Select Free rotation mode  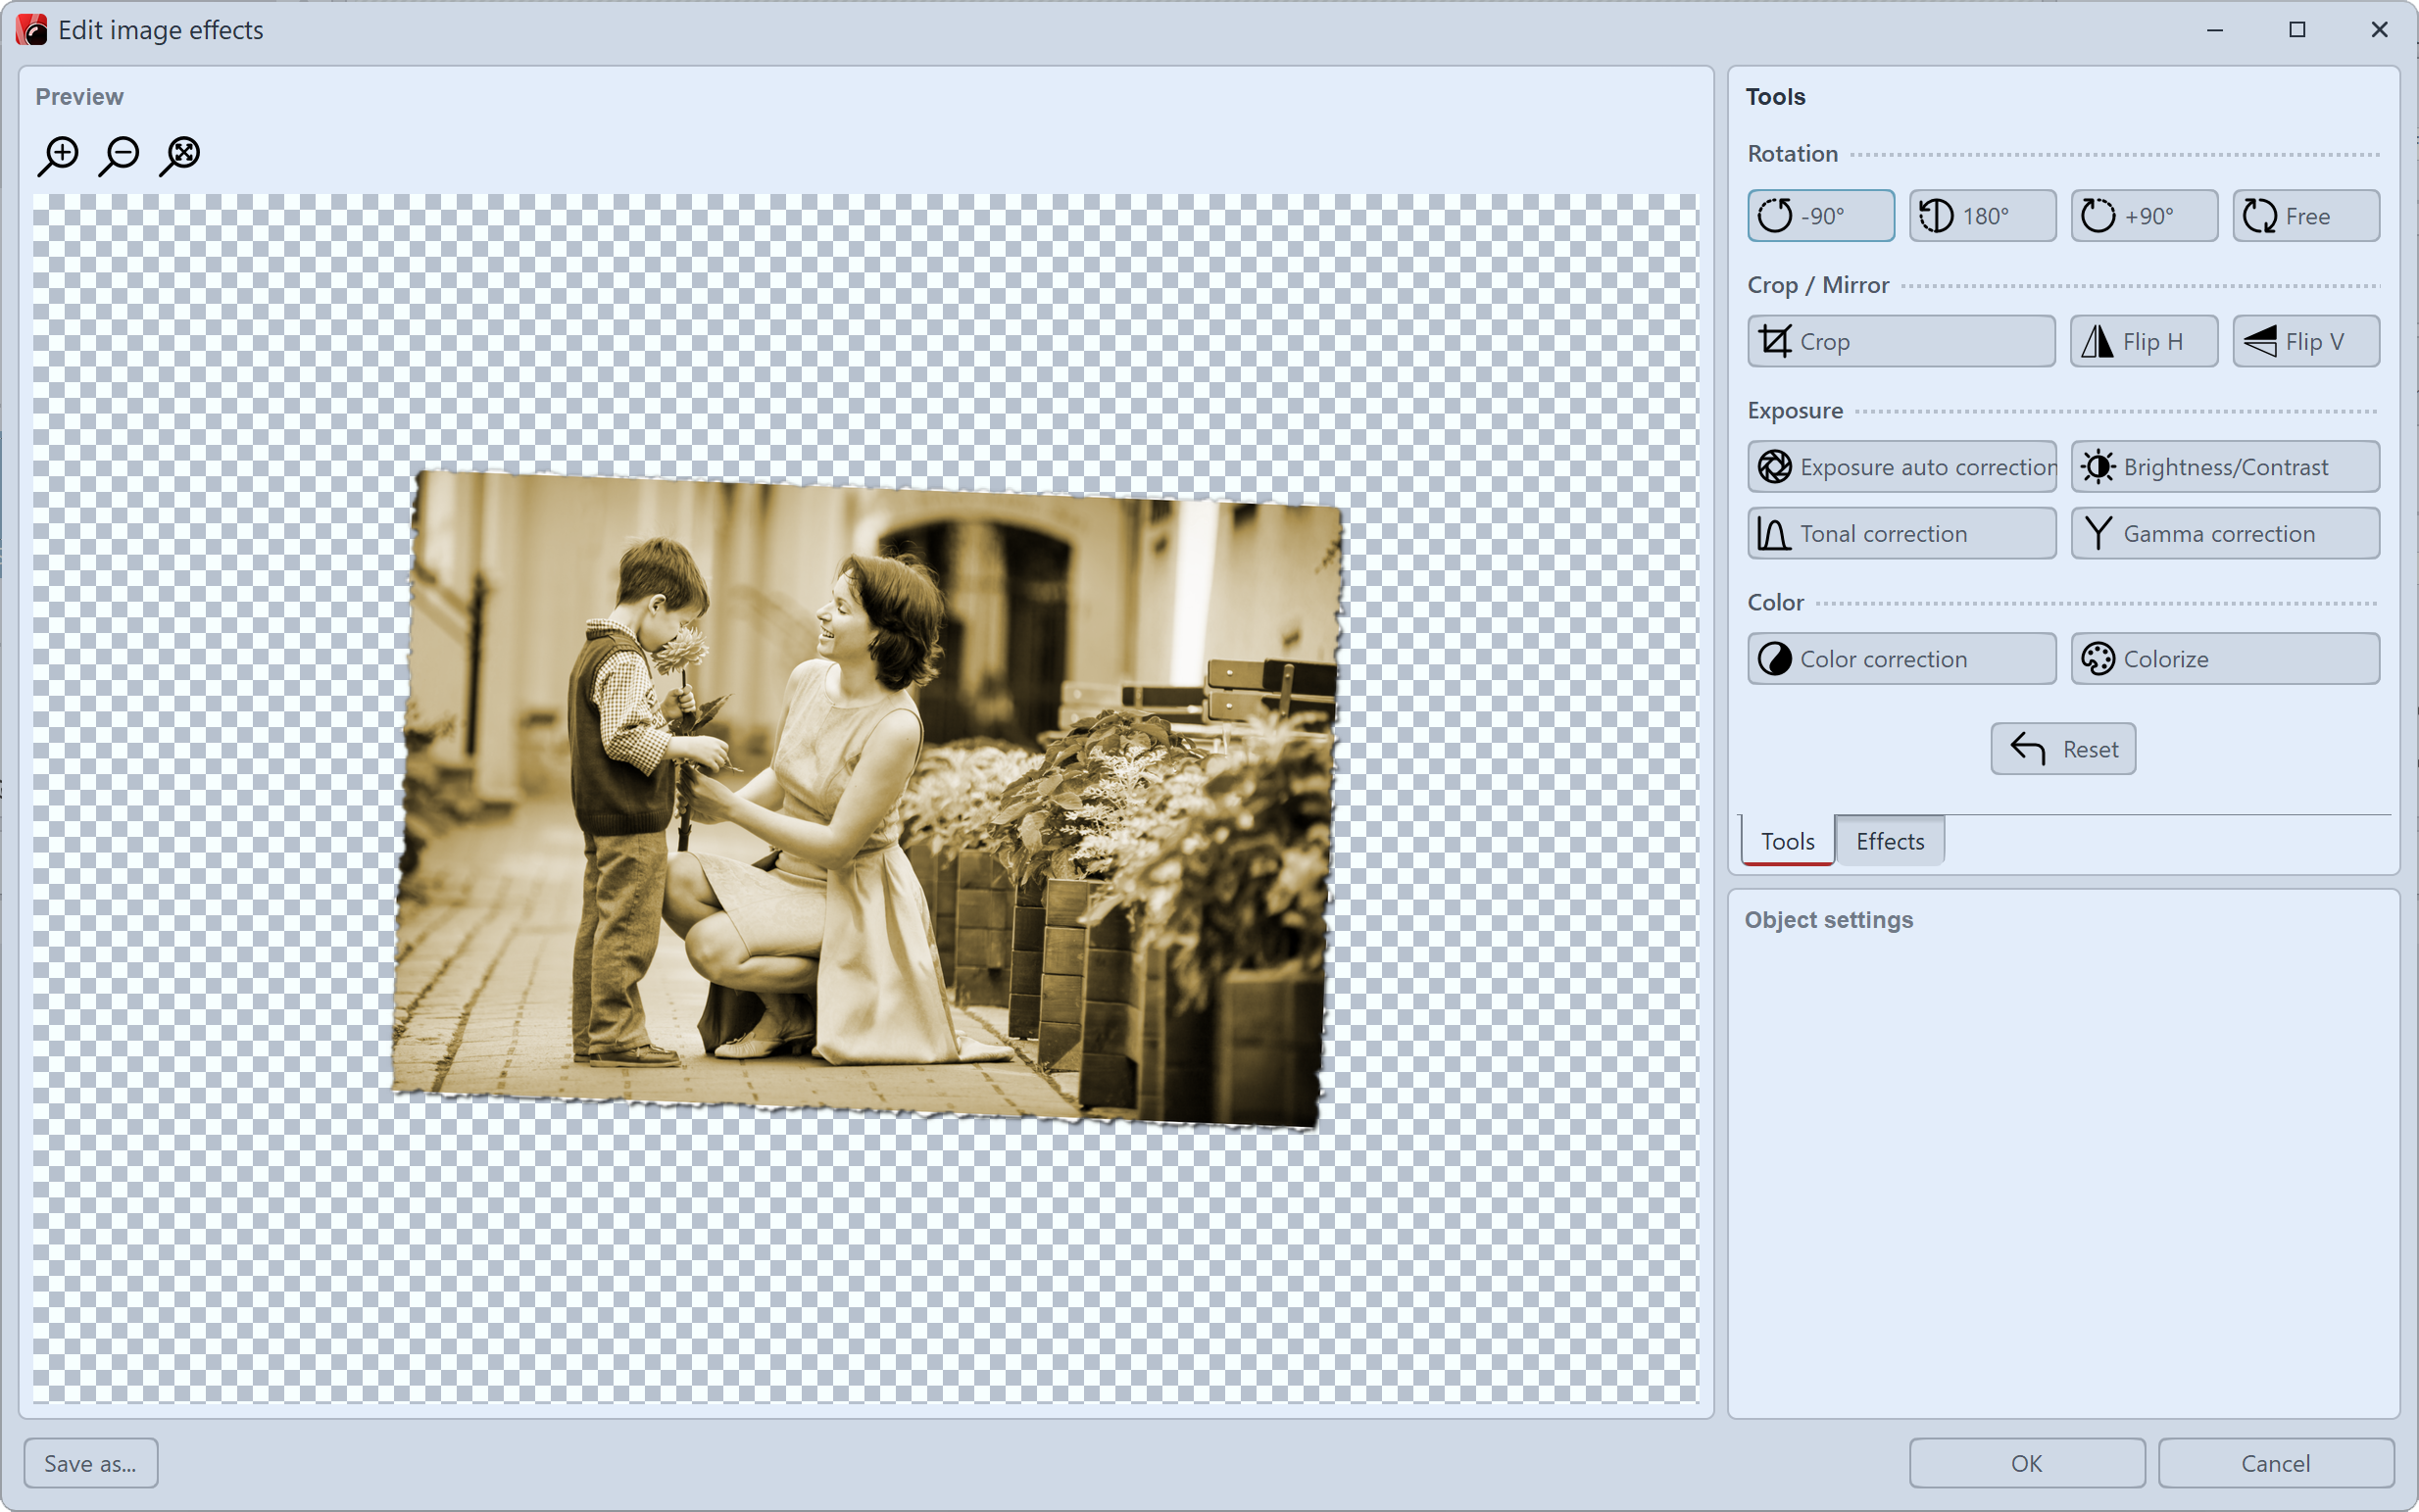(2305, 215)
